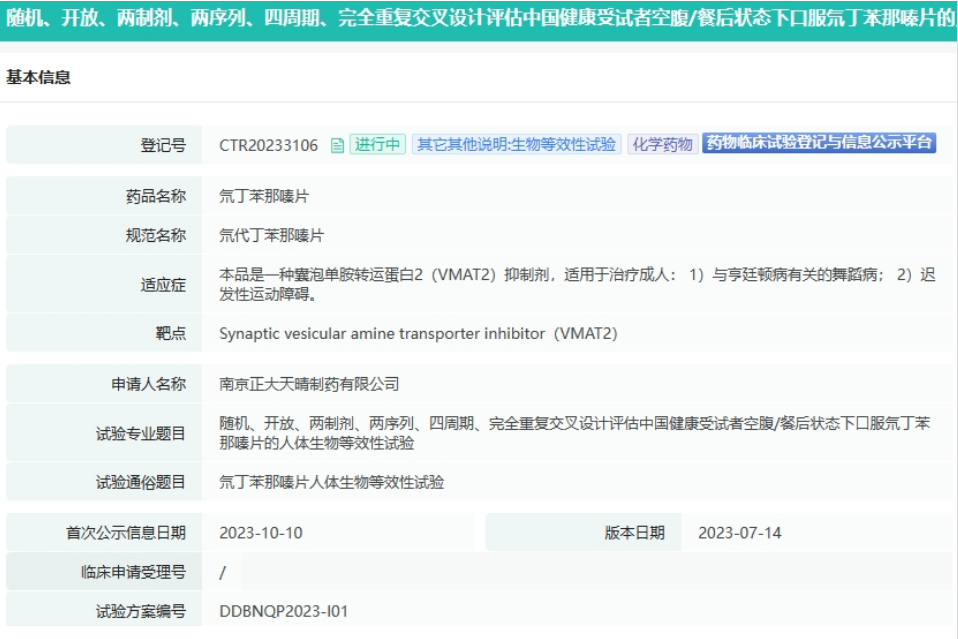The width and height of the screenshot is (958, 639).
Task: Click the standard name 氘代丁苯那嗪片
Action: [x=271, y=235]
